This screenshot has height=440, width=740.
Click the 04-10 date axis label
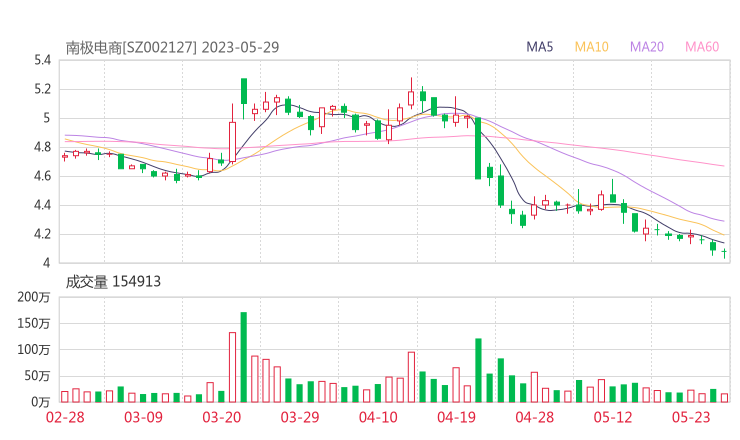pyautogui.click(x=378, y=417)
